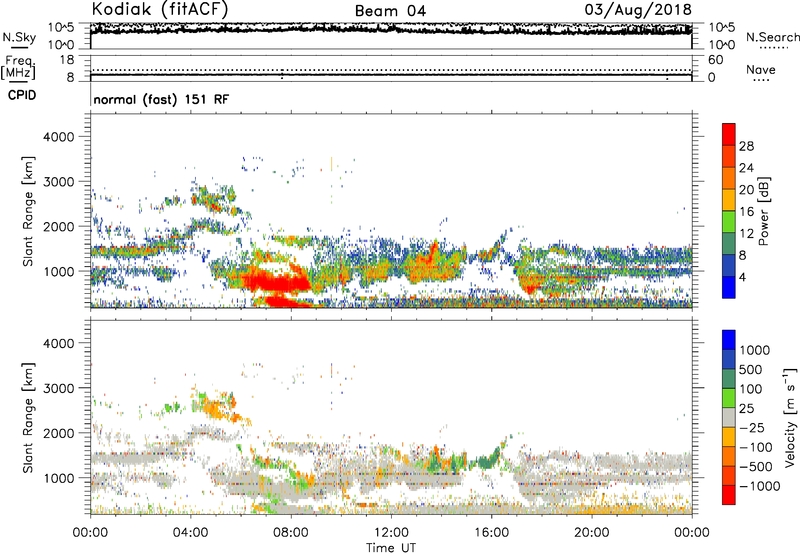Click the orange 20–24 dB Power colorbar segment

click(x=729, y=178)
